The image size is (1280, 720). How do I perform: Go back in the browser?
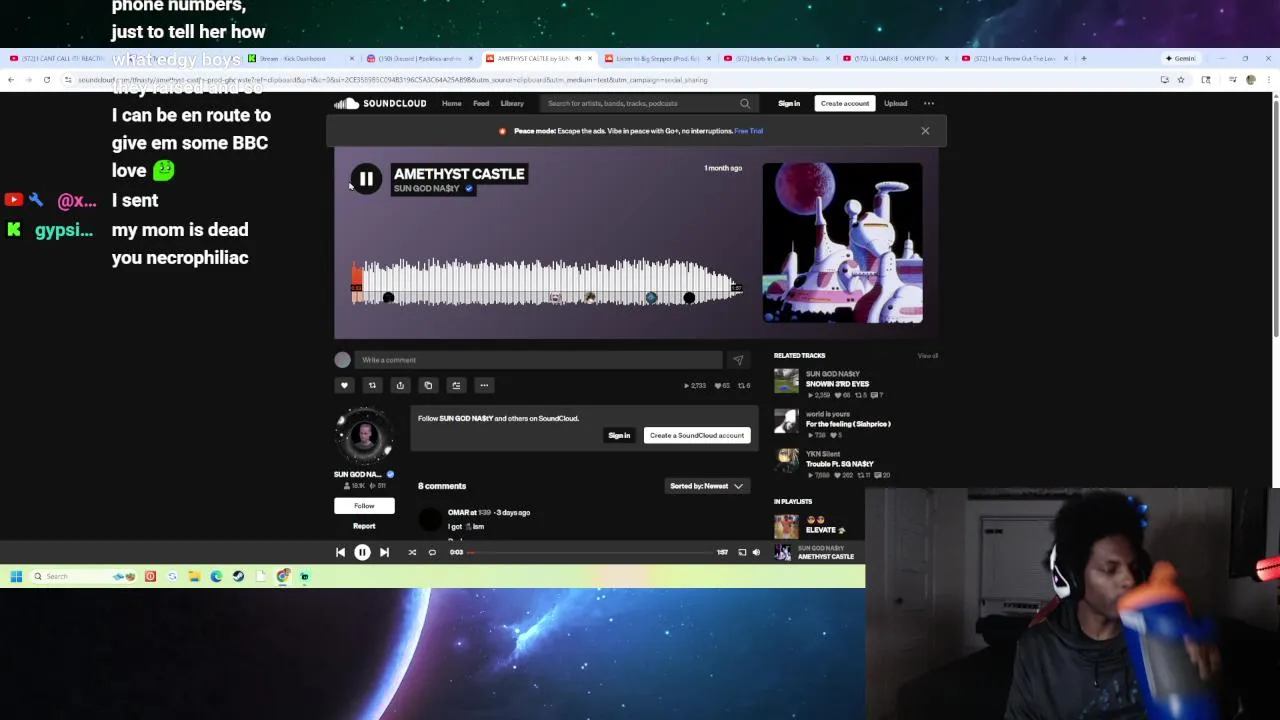coord(11,80)
